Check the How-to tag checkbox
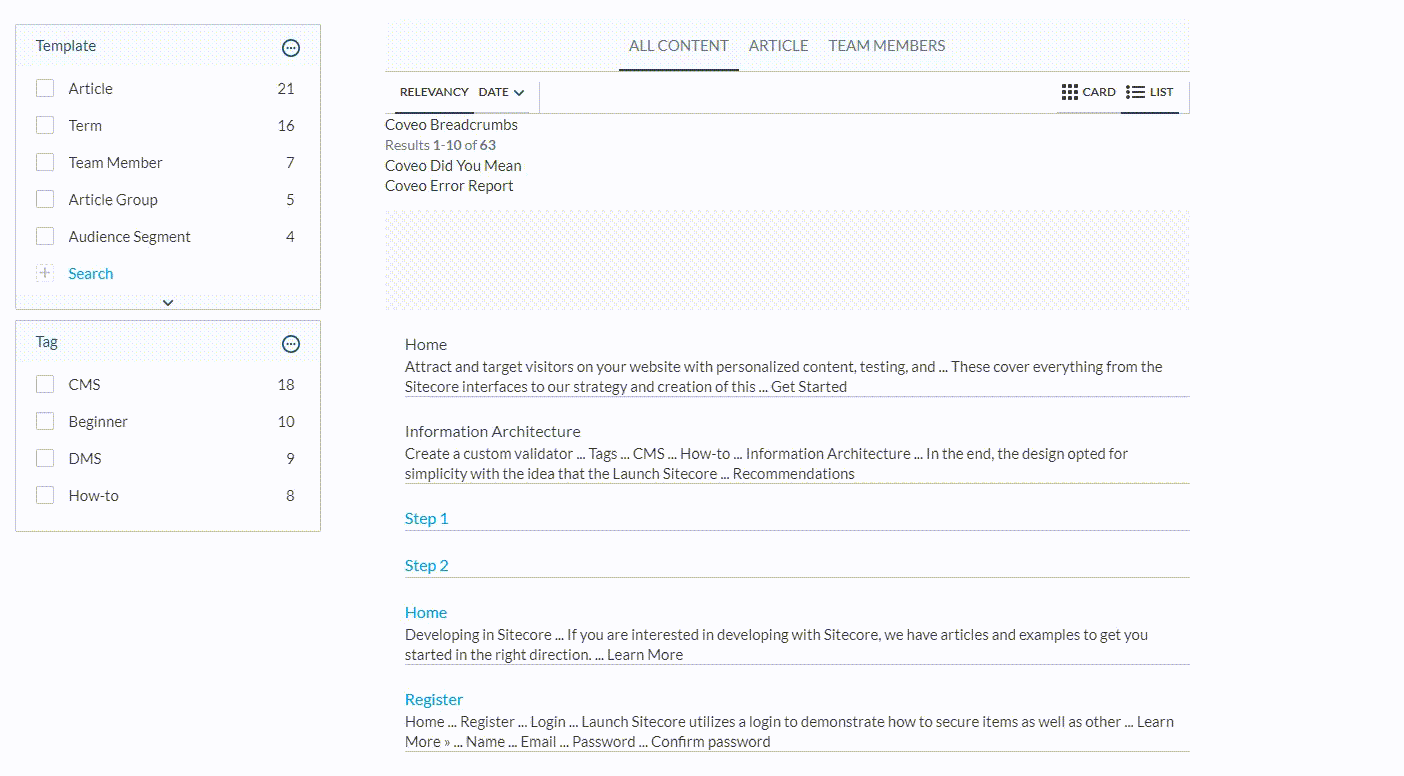The width and height of the screenshot is (1404, 776). tap(45, 496)
